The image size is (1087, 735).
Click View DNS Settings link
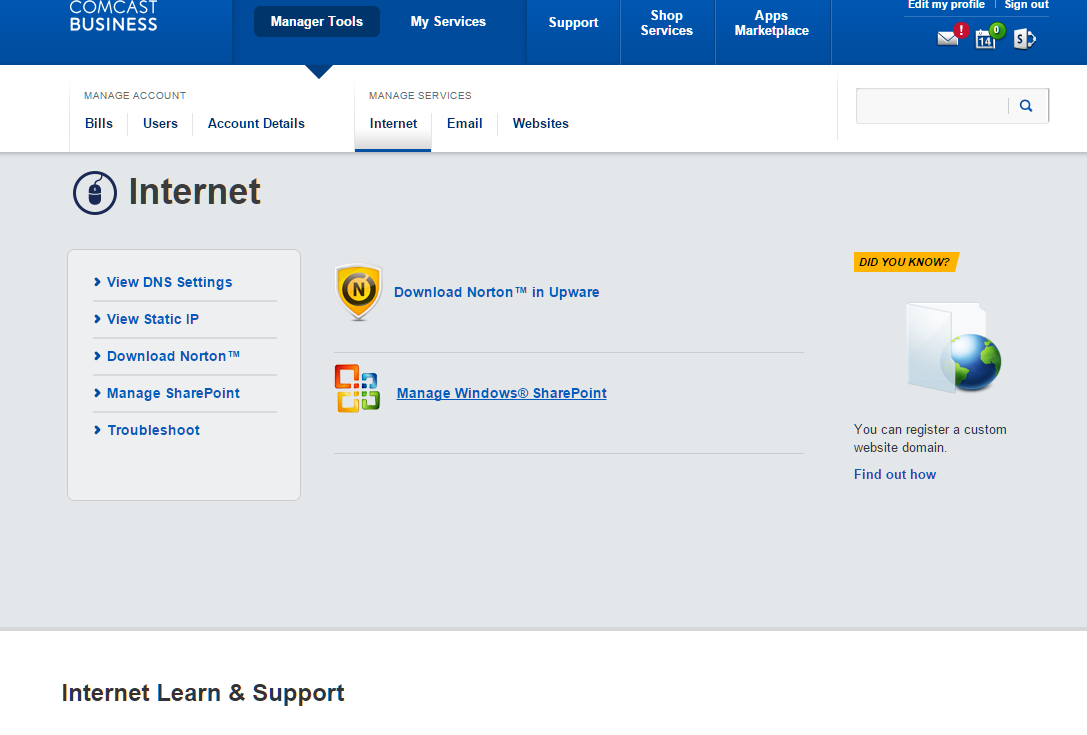click(169, 283)
